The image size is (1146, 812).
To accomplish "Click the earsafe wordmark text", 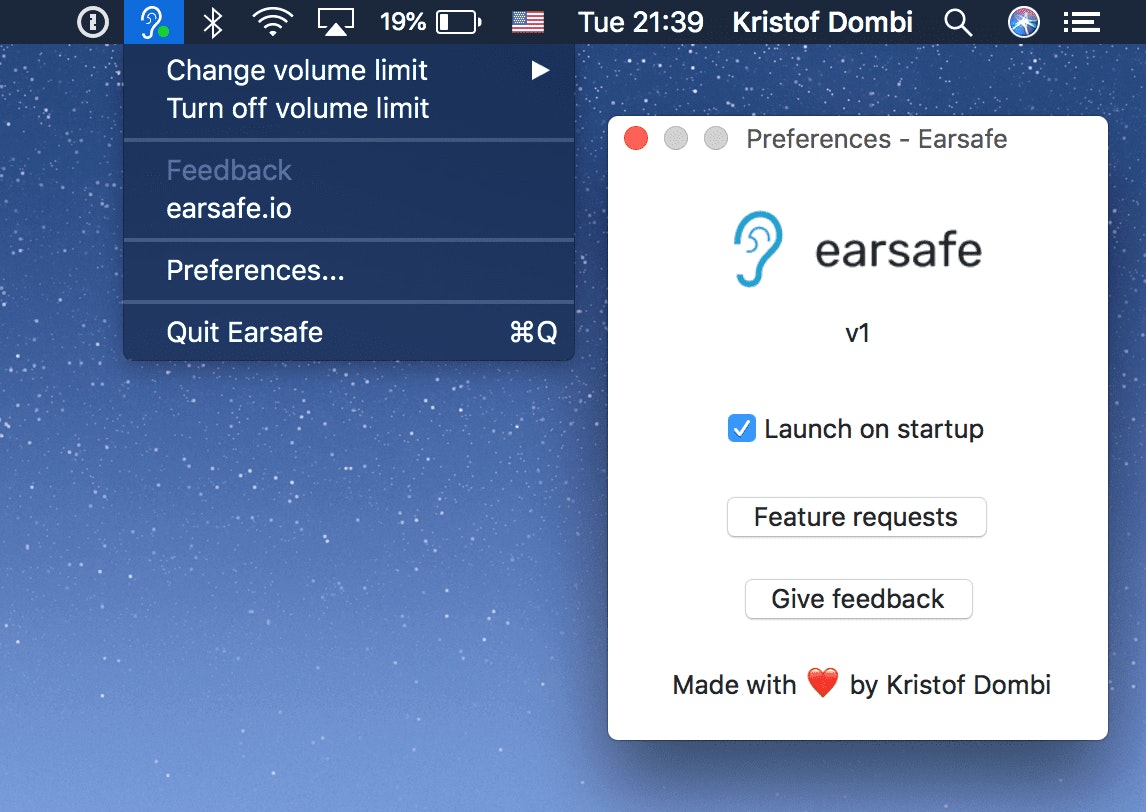I will [x=898, y=250].
